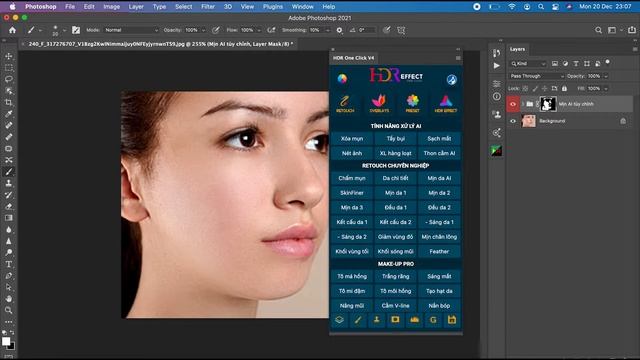This screenshot has height=360, width=640.
Task: Click the Cằm V-line button
Action: pyautogui.click(x=396, y=306)
